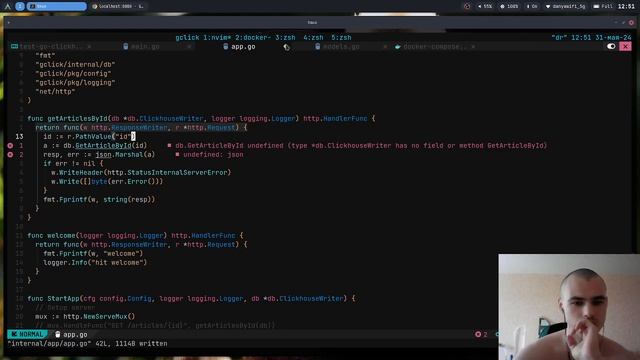This screenshot has width=640, height=360.
Task: Close the main.go buffer tab
Action: (x=189, y=47)
